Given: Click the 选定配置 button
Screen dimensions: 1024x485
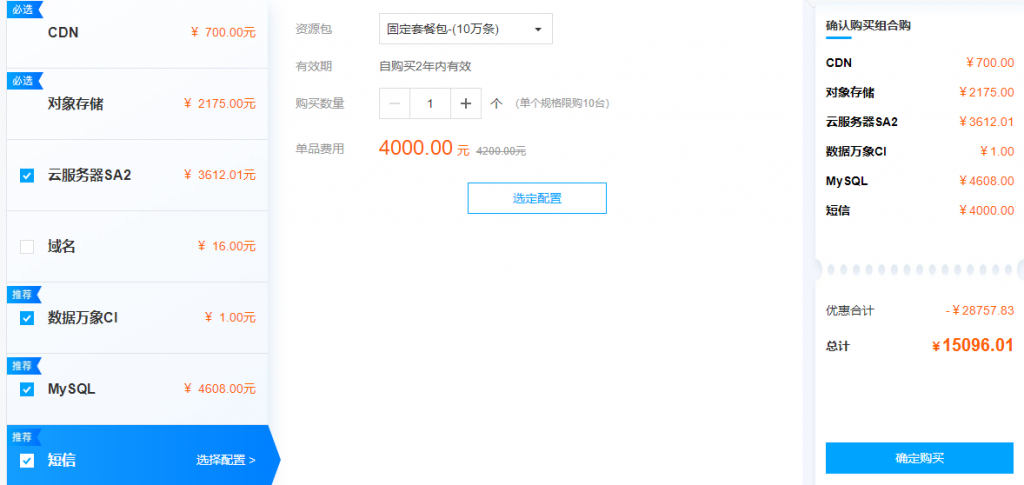Looking at the screenshot, I should click(x=537, y=198).
